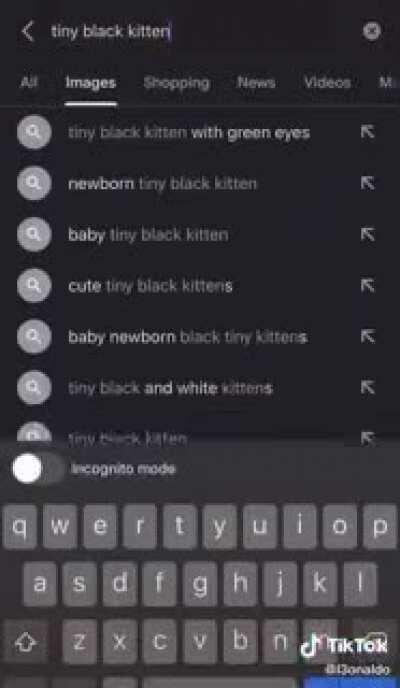Tap the 'q' key on keyboard

click(x=19, y=527)
